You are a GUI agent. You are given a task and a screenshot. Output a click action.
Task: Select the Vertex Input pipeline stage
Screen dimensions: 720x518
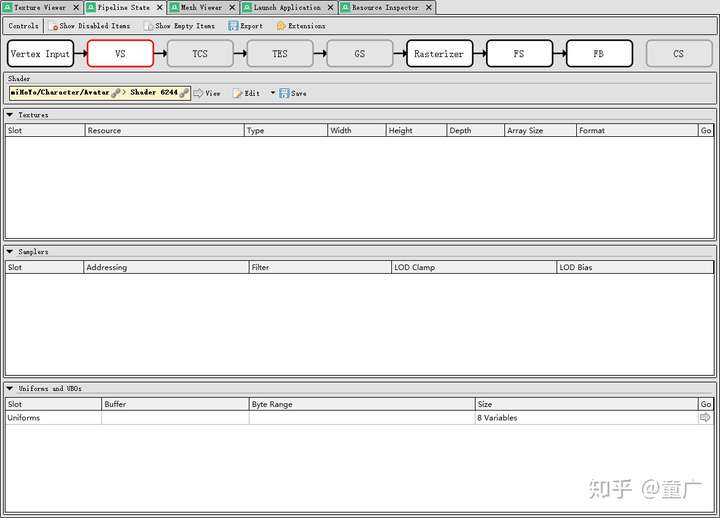(40, 54)
